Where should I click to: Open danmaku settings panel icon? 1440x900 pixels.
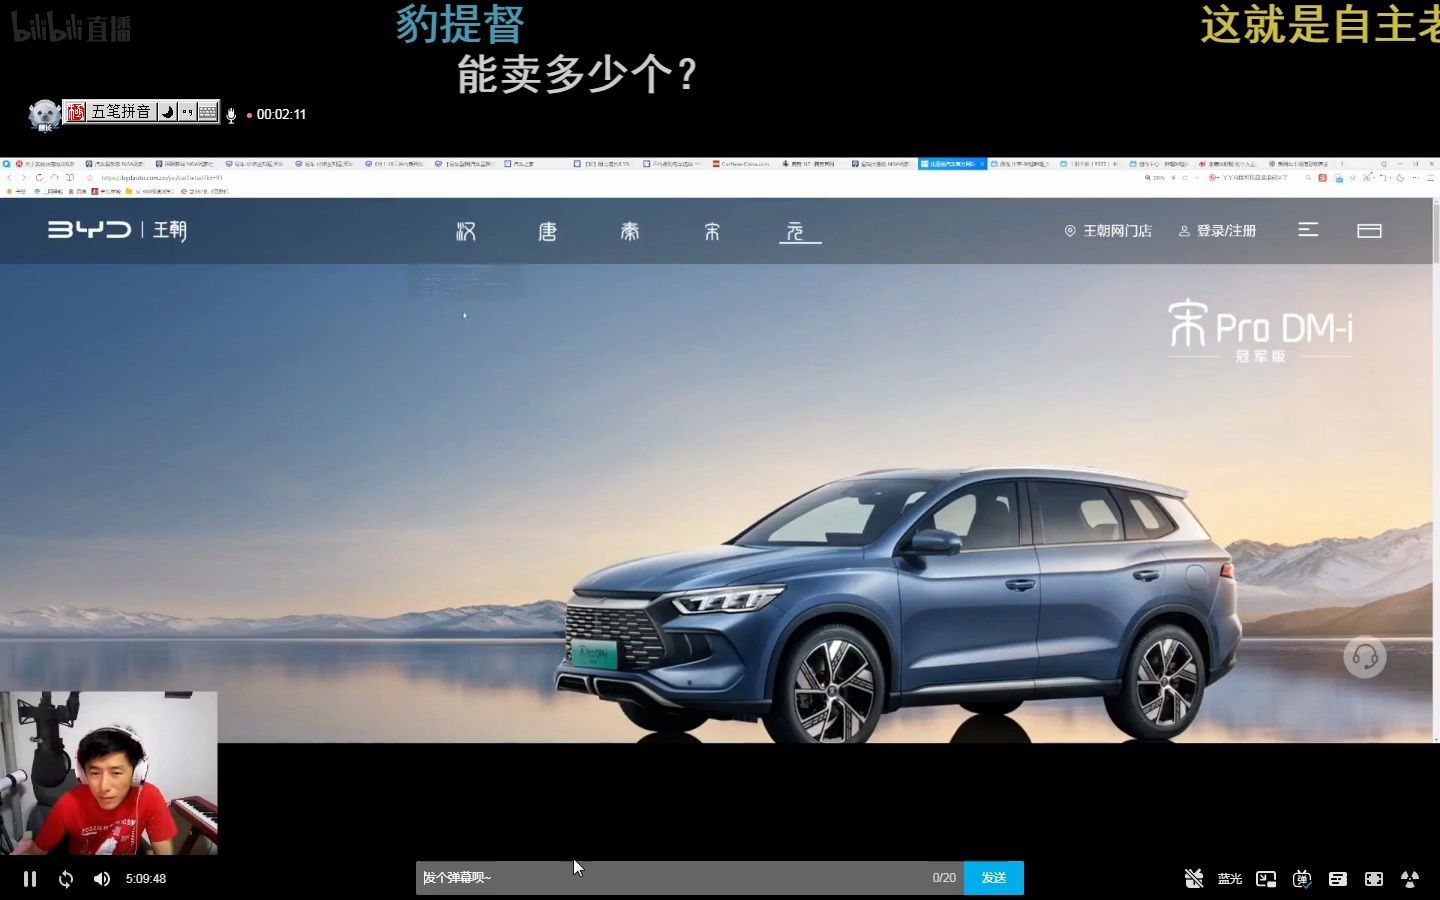(x=1338, y=878)
